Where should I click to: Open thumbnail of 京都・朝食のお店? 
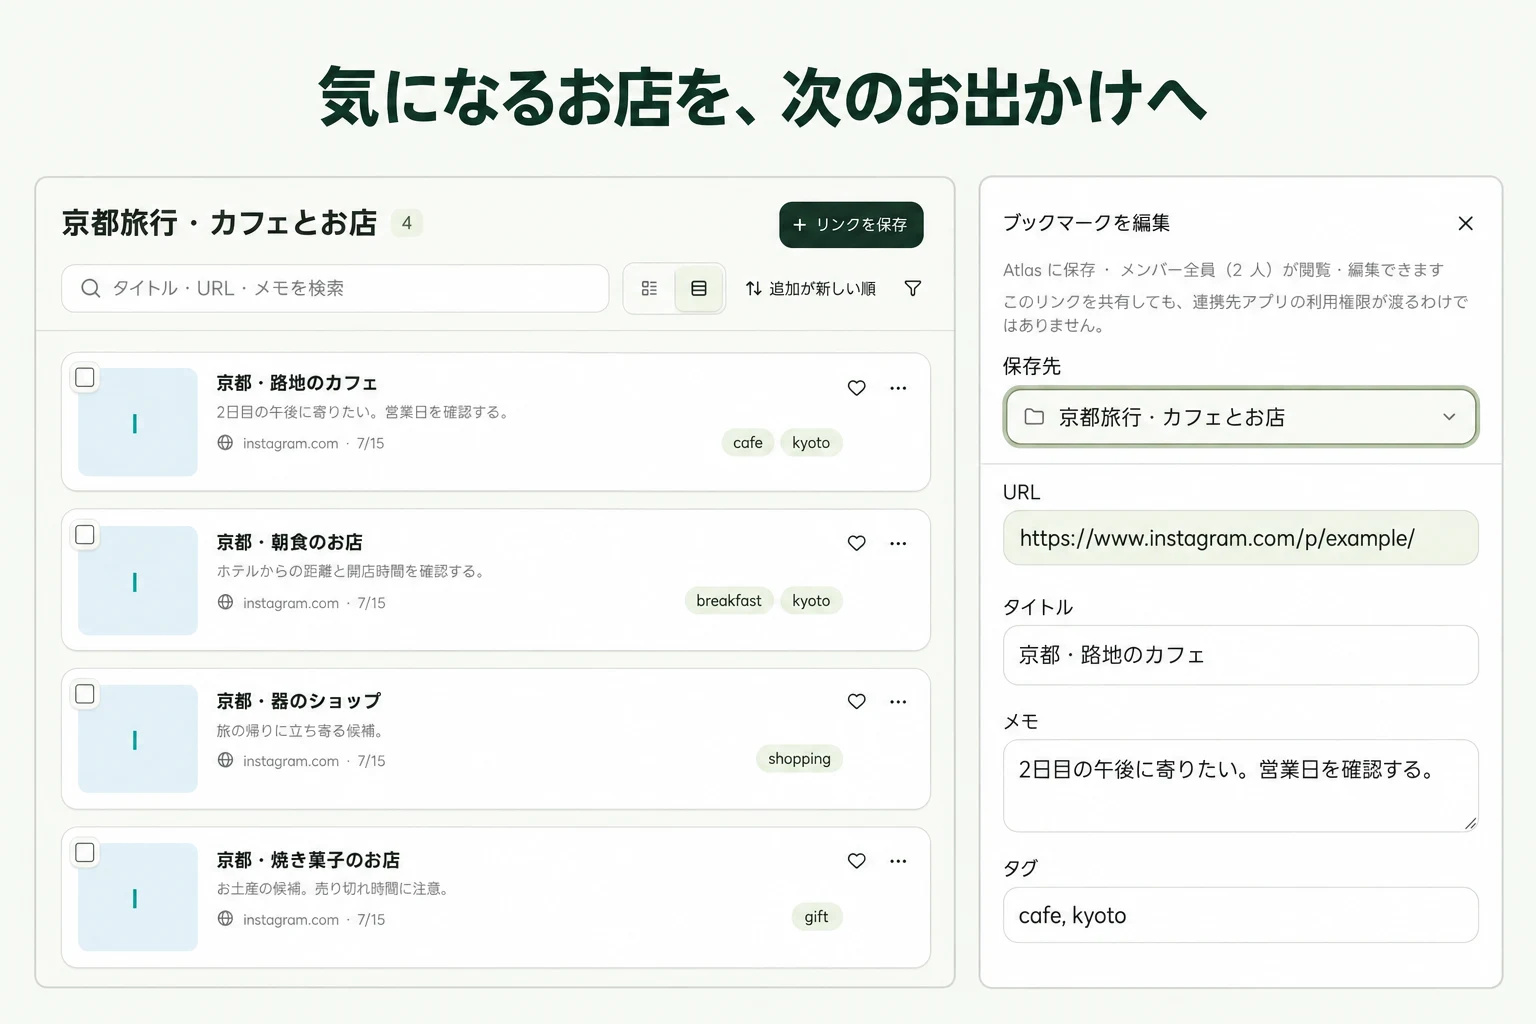pyautogui.click(x=138, y=581)
